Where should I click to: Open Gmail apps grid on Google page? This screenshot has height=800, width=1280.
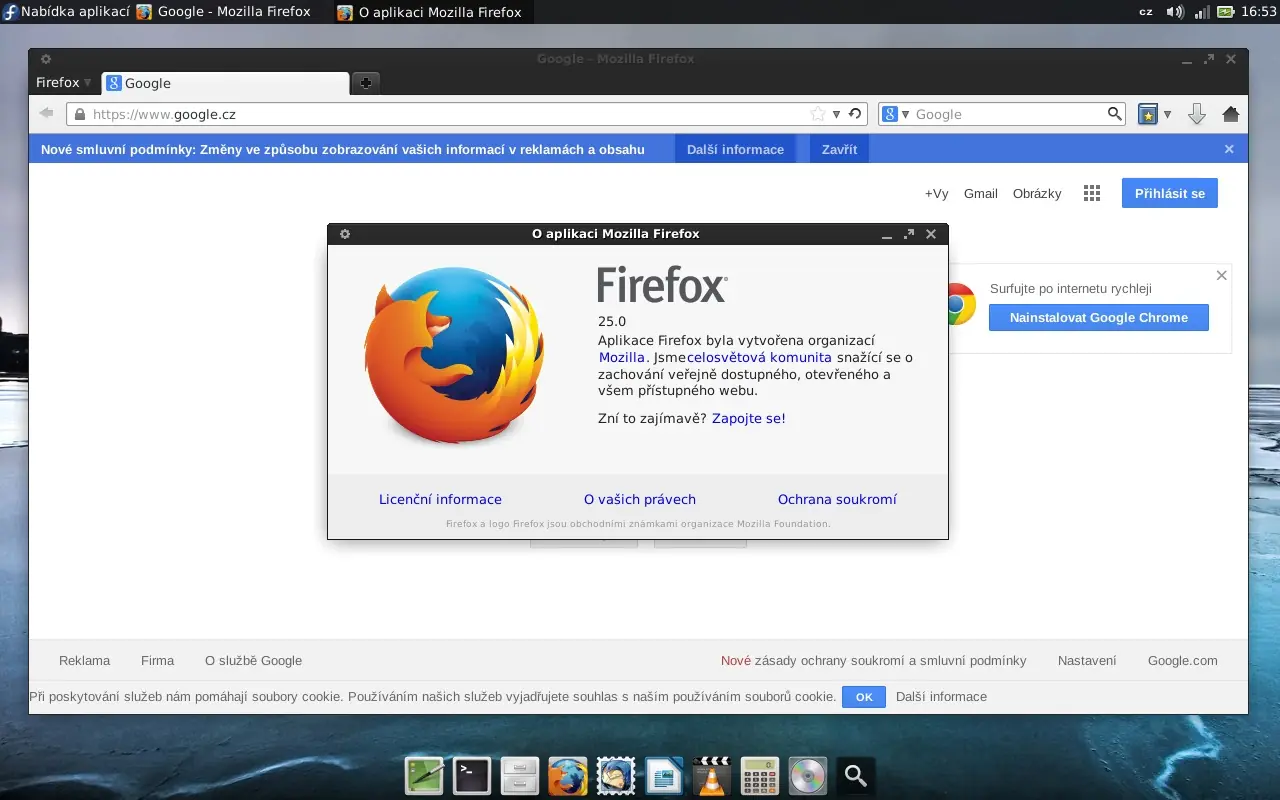[x=1091, y=193]
